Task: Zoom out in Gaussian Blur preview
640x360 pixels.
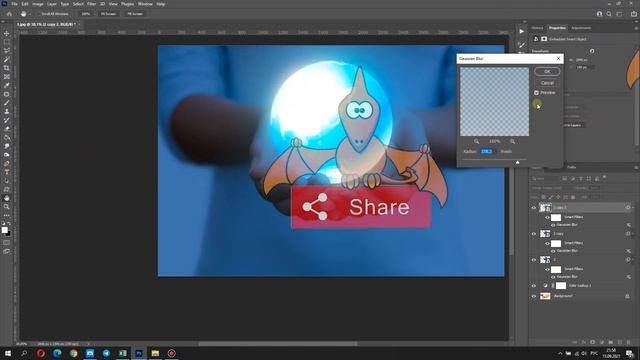Action: 476,141
